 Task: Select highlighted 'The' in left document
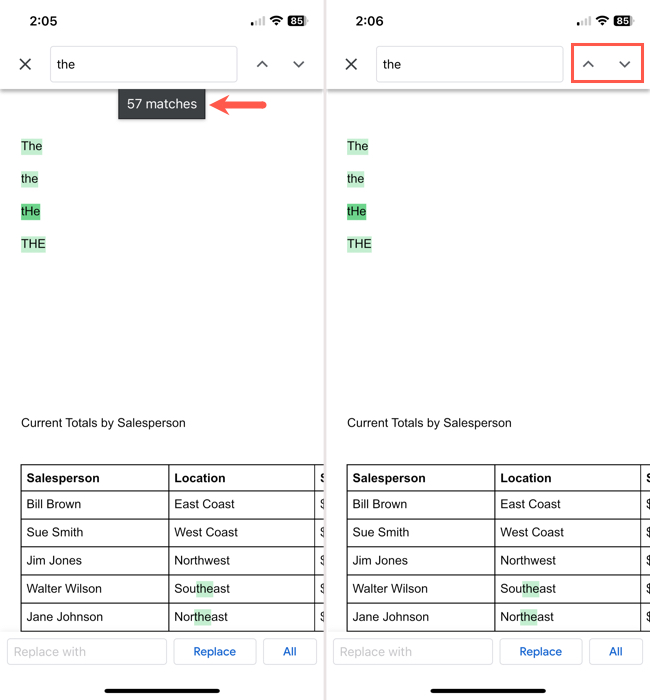pyautogui.click(x=32, y=146)
